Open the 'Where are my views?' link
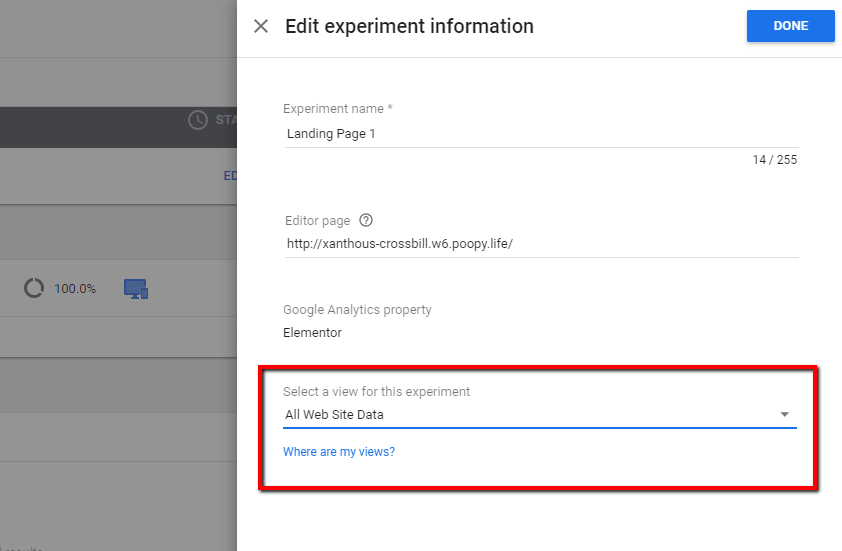 pyautogui.click(x=339, y=452)
